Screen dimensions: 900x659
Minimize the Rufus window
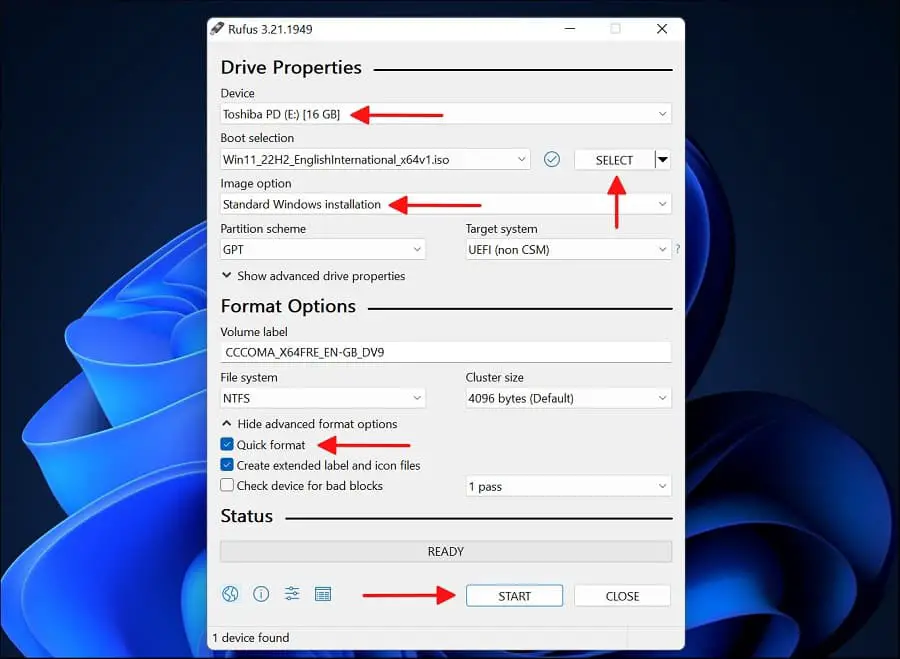[570, 29]
